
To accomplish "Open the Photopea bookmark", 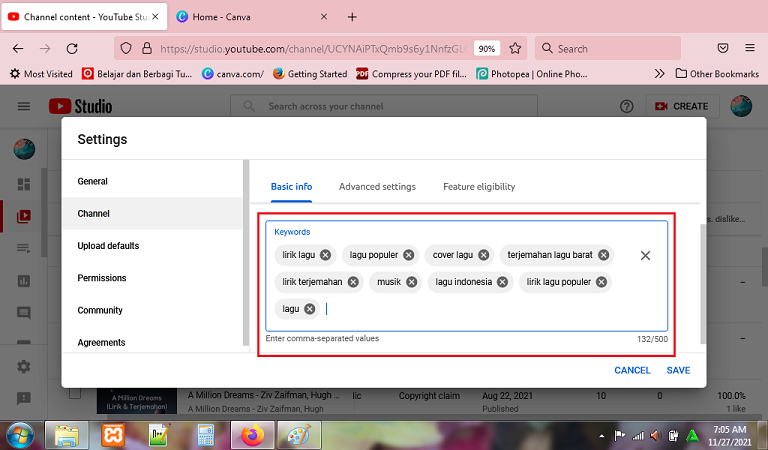I will pos(532,74).
